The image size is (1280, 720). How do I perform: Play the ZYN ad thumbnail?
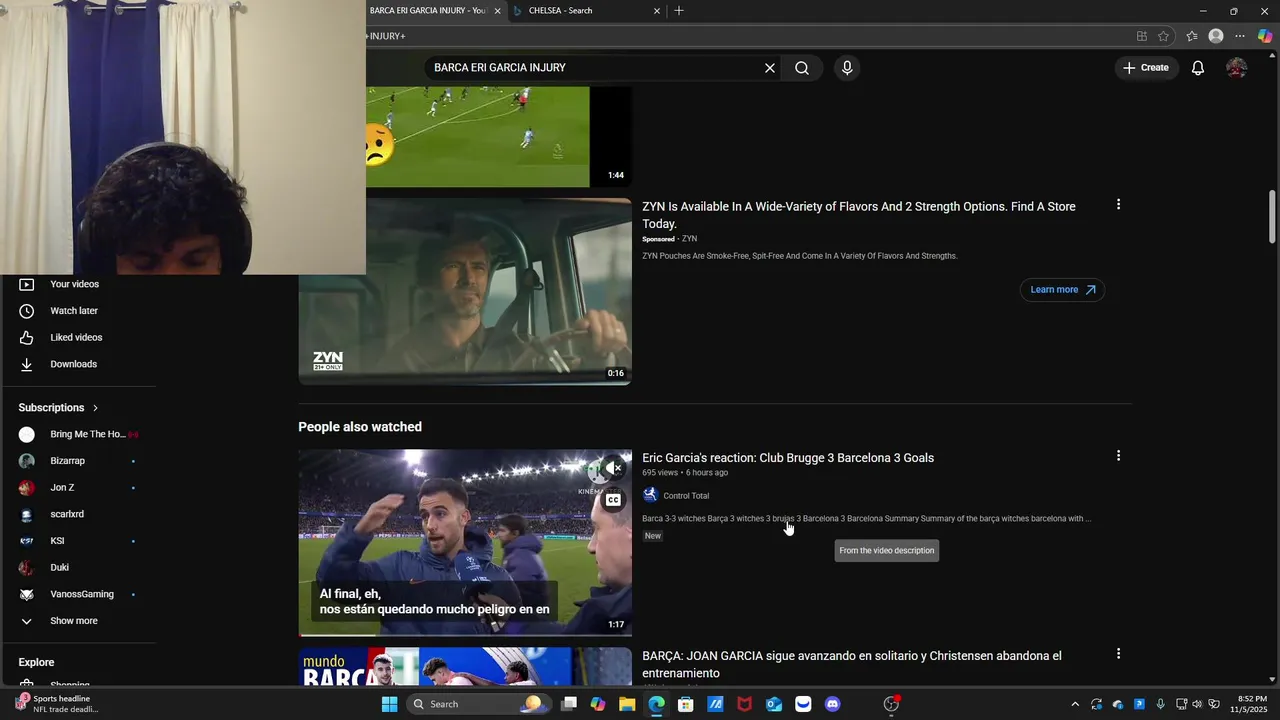click(x=465, y=291)
